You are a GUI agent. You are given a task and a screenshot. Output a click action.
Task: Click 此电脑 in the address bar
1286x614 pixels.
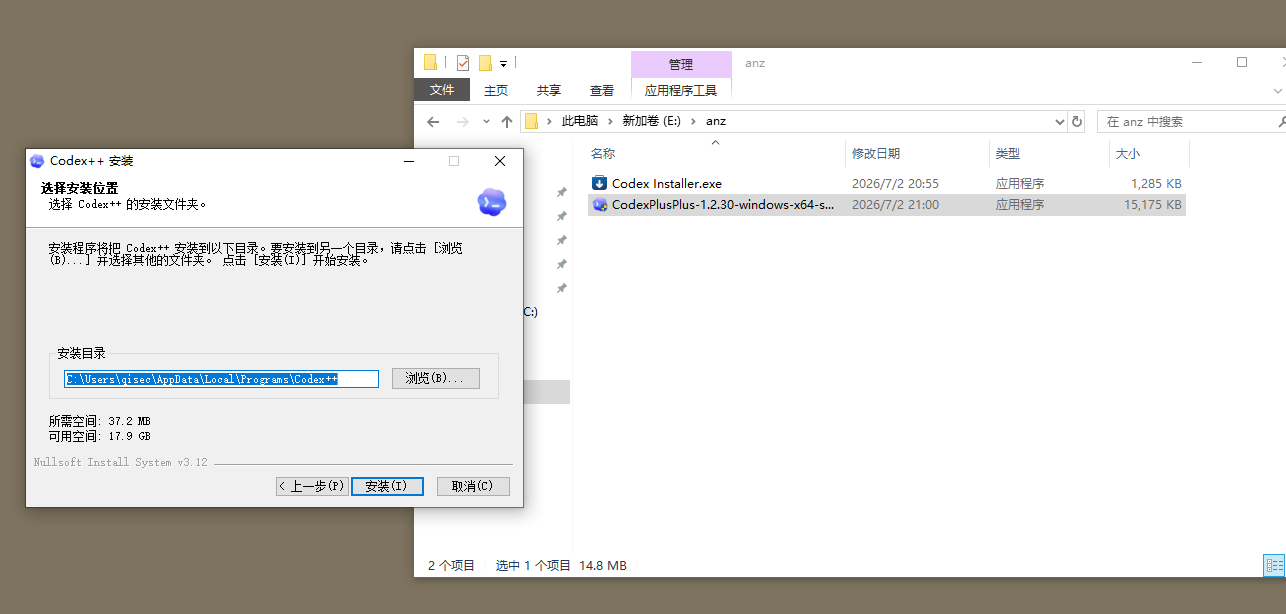580,121
